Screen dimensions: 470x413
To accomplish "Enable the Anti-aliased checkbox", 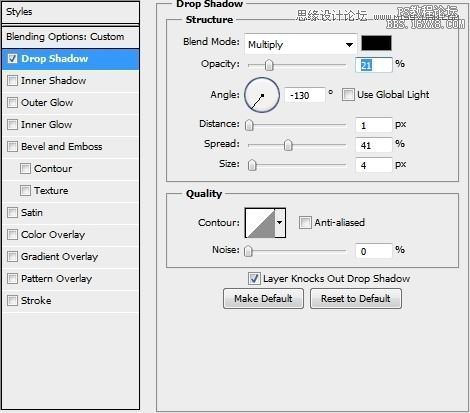I will [305, 223].
